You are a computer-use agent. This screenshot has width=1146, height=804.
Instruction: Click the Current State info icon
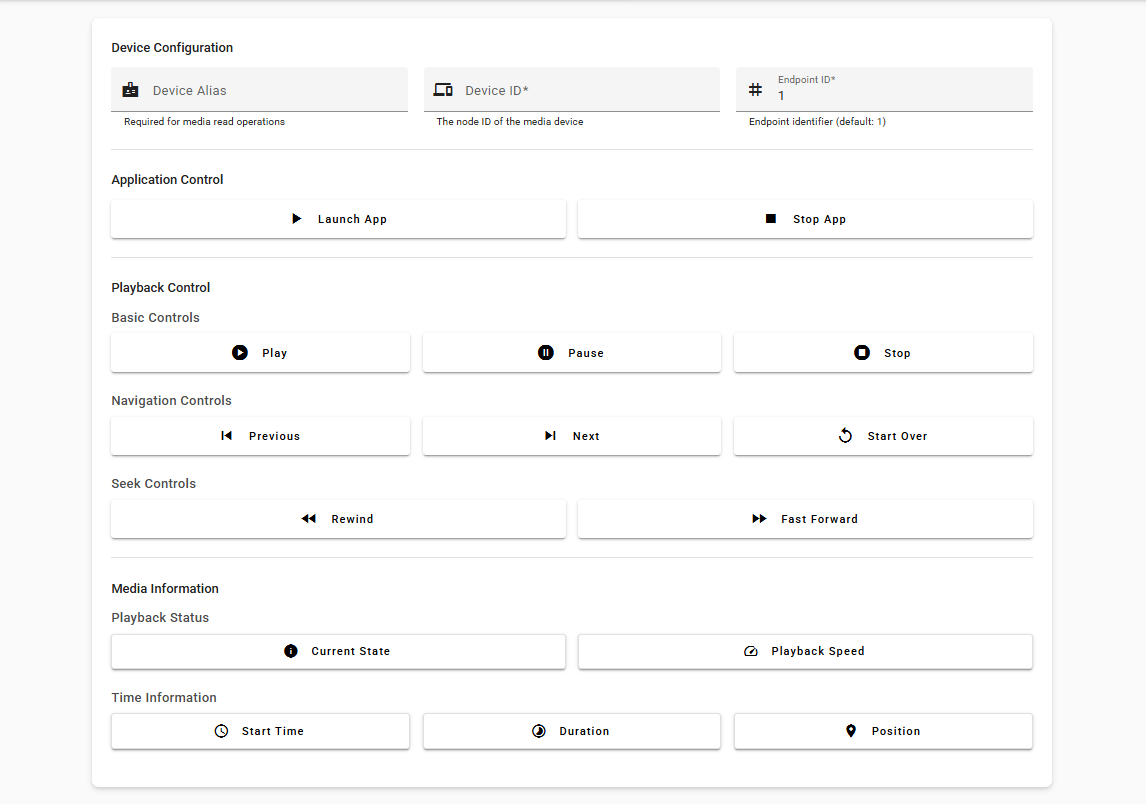[x=291, y=651]
